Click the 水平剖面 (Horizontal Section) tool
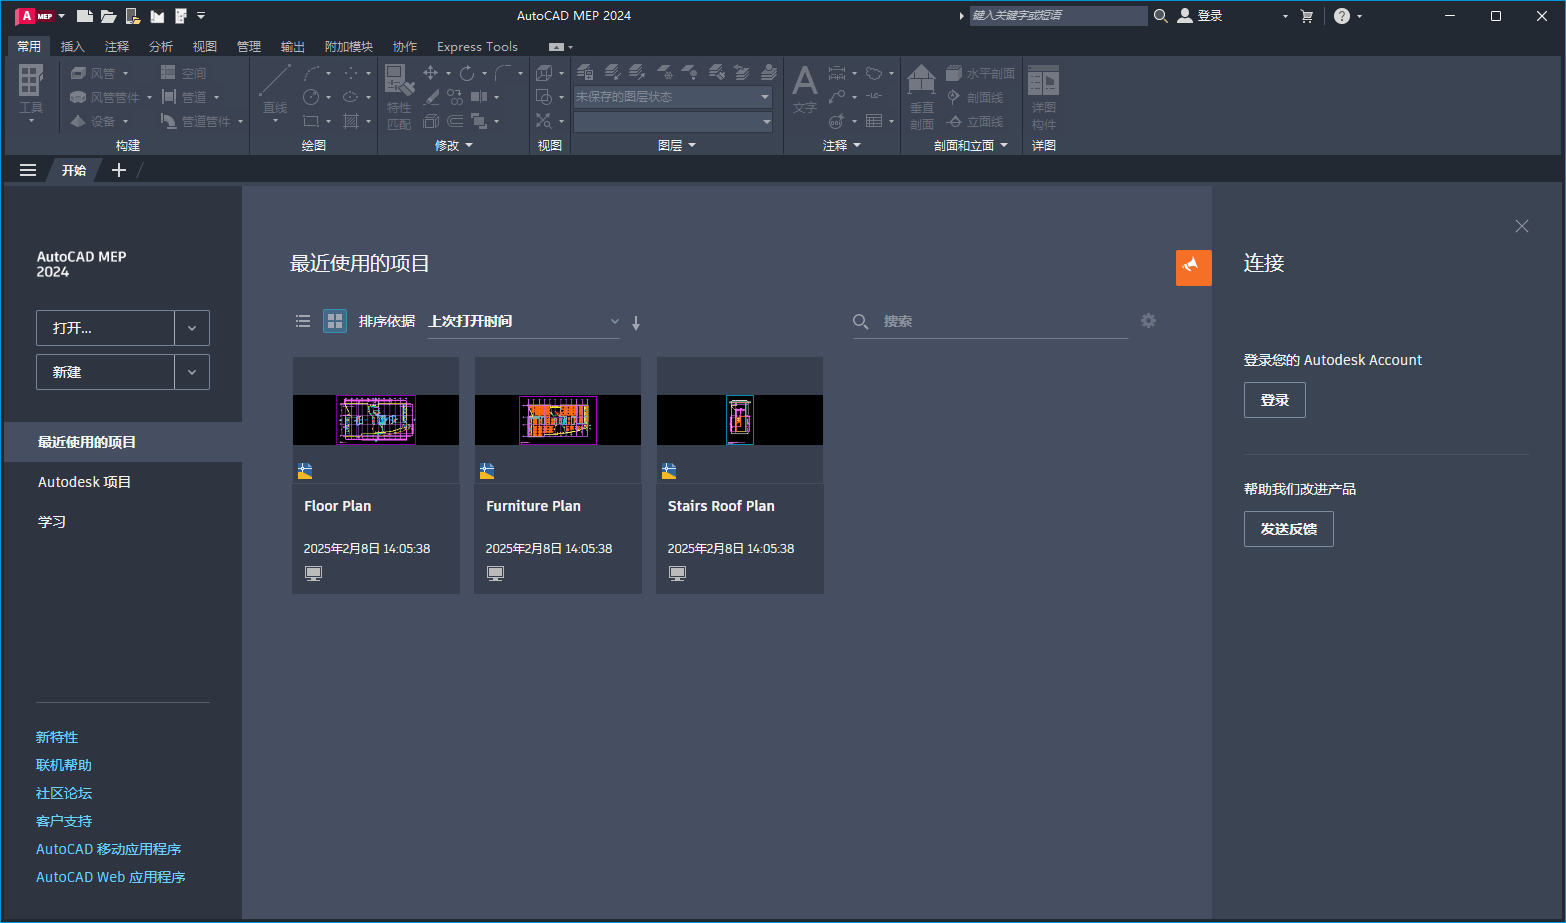 (x=978, y=72)
